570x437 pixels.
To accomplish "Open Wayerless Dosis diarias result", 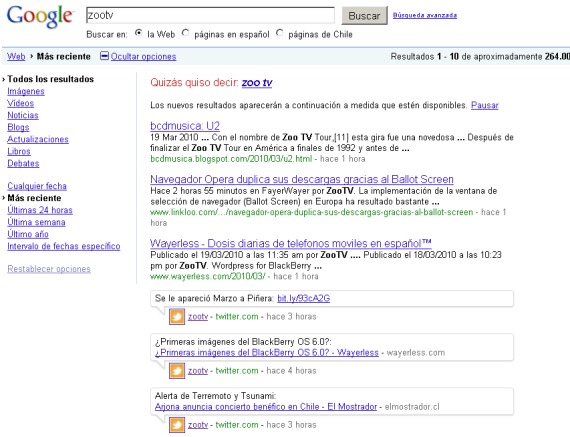I will pos(291,243).
